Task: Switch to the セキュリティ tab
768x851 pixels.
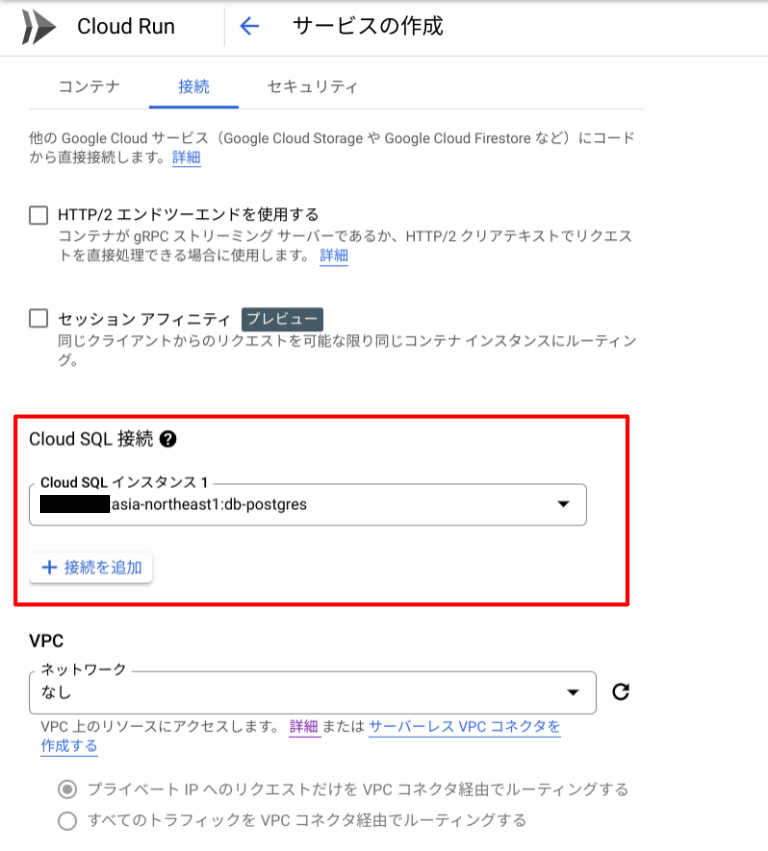Action: 313,87
